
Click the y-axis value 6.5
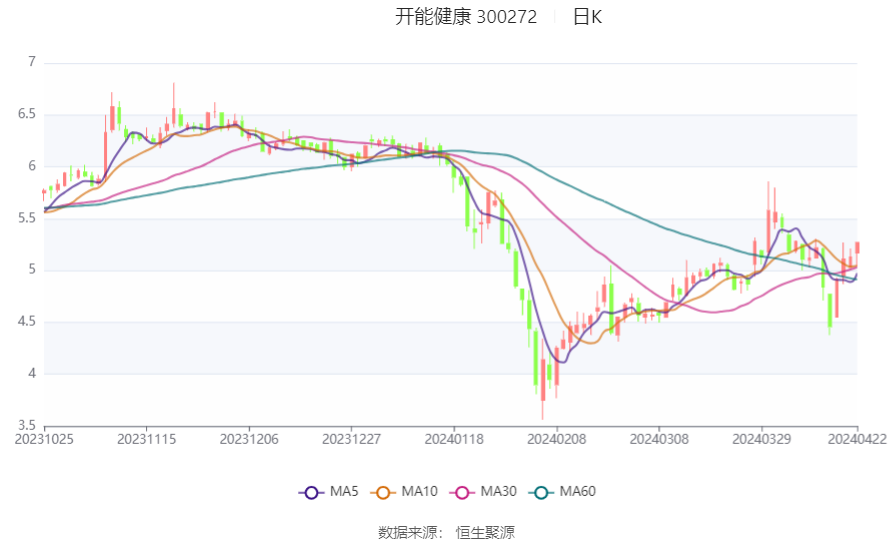click(27, 114)
